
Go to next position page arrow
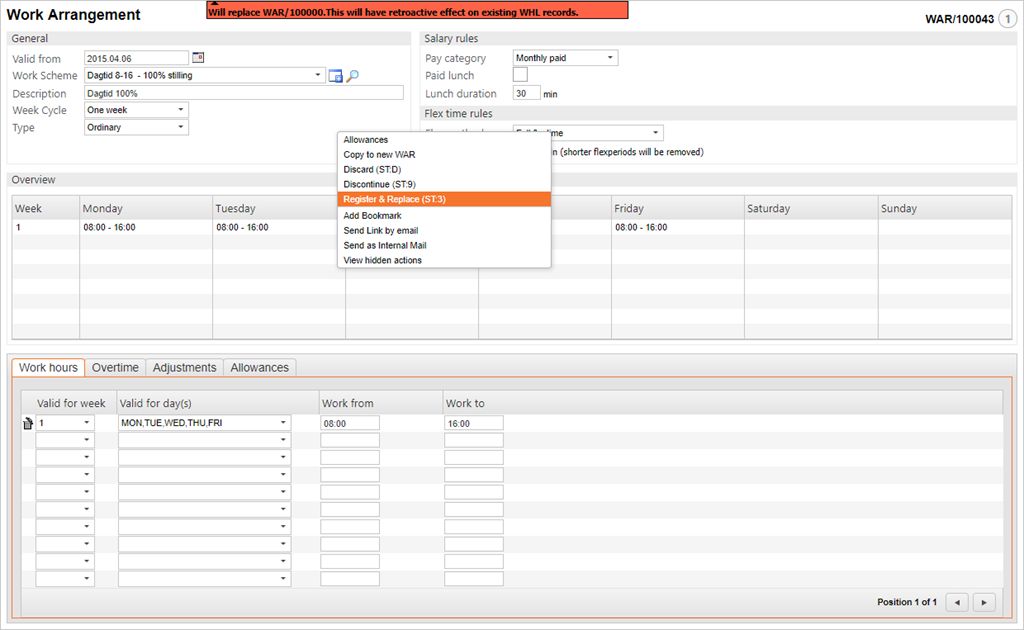click(985, 602)
